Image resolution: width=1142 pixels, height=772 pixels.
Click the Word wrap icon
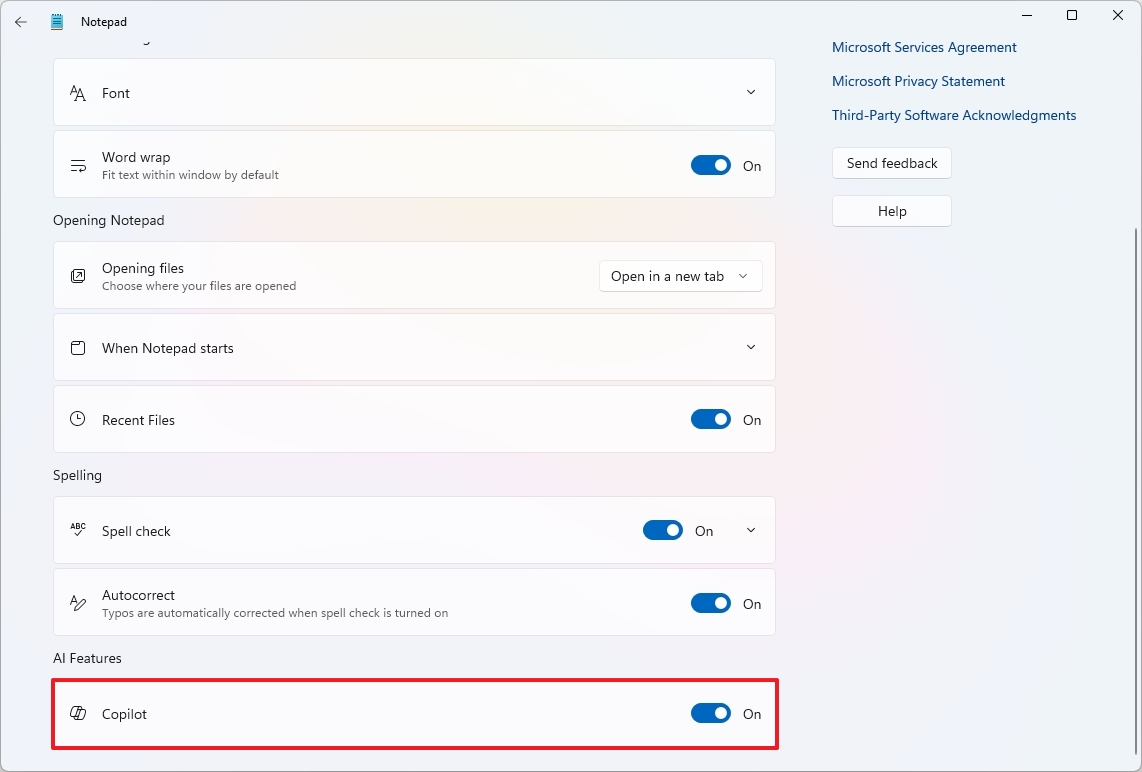(78, 166)
